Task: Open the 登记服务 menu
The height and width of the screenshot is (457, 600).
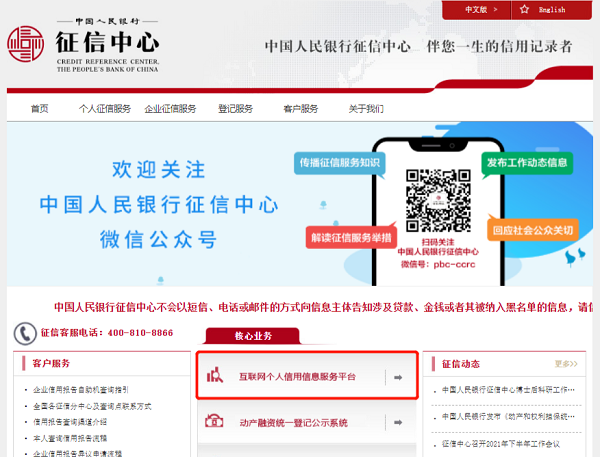Action: [236, 109]
